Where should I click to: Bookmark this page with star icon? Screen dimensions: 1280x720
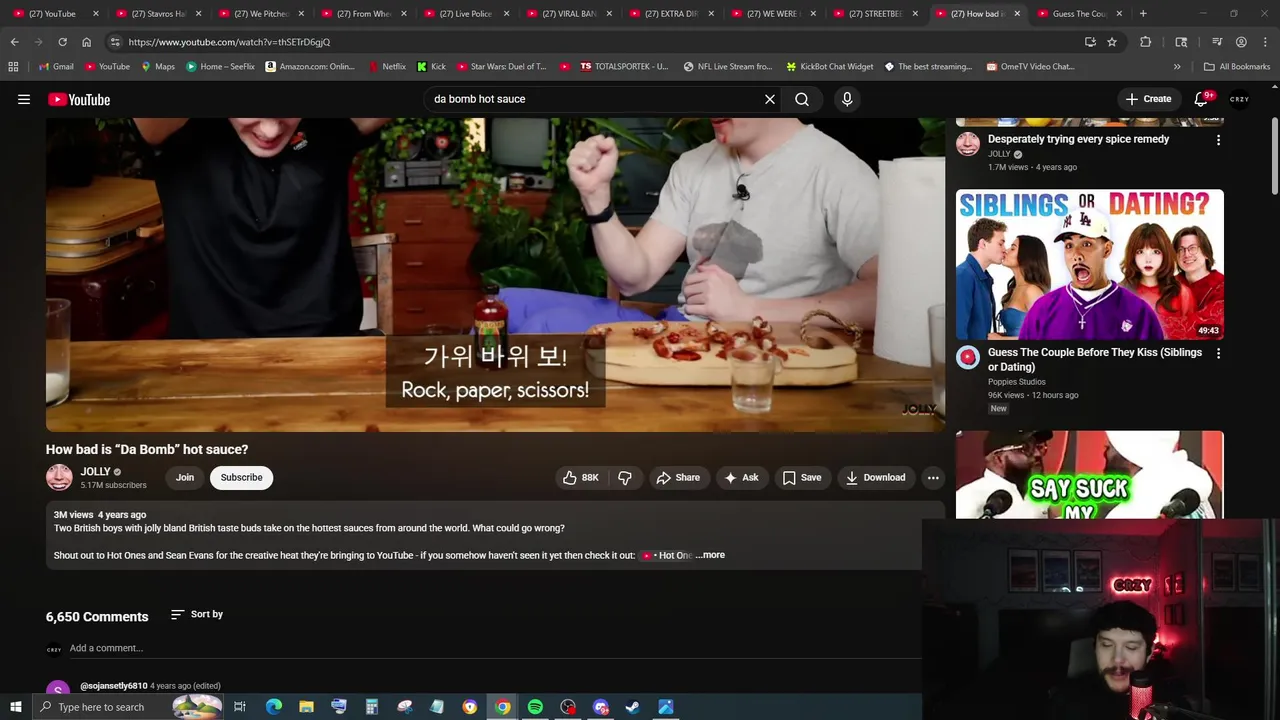(1112, 42)
